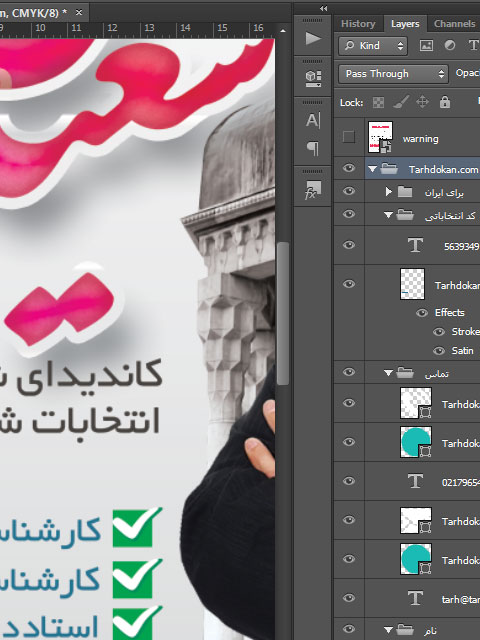Select first teal shape layer thumbnail under تماس
The image size is (480, 640).
coord(416,442)
